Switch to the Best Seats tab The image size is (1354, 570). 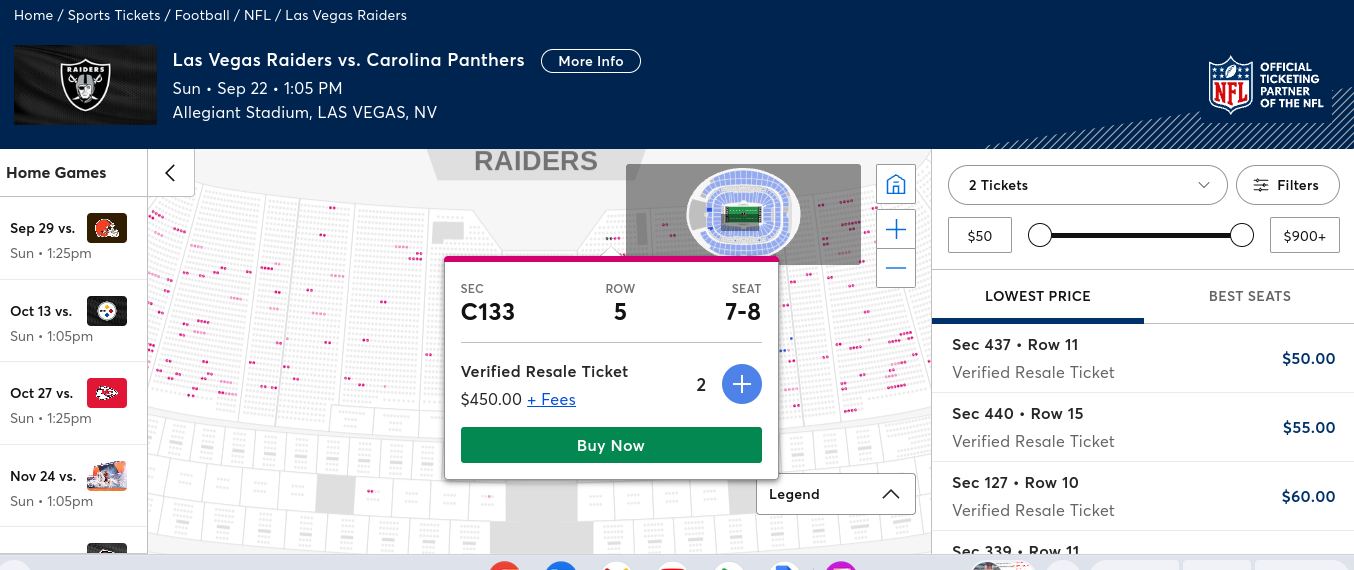coord(1249,296)
